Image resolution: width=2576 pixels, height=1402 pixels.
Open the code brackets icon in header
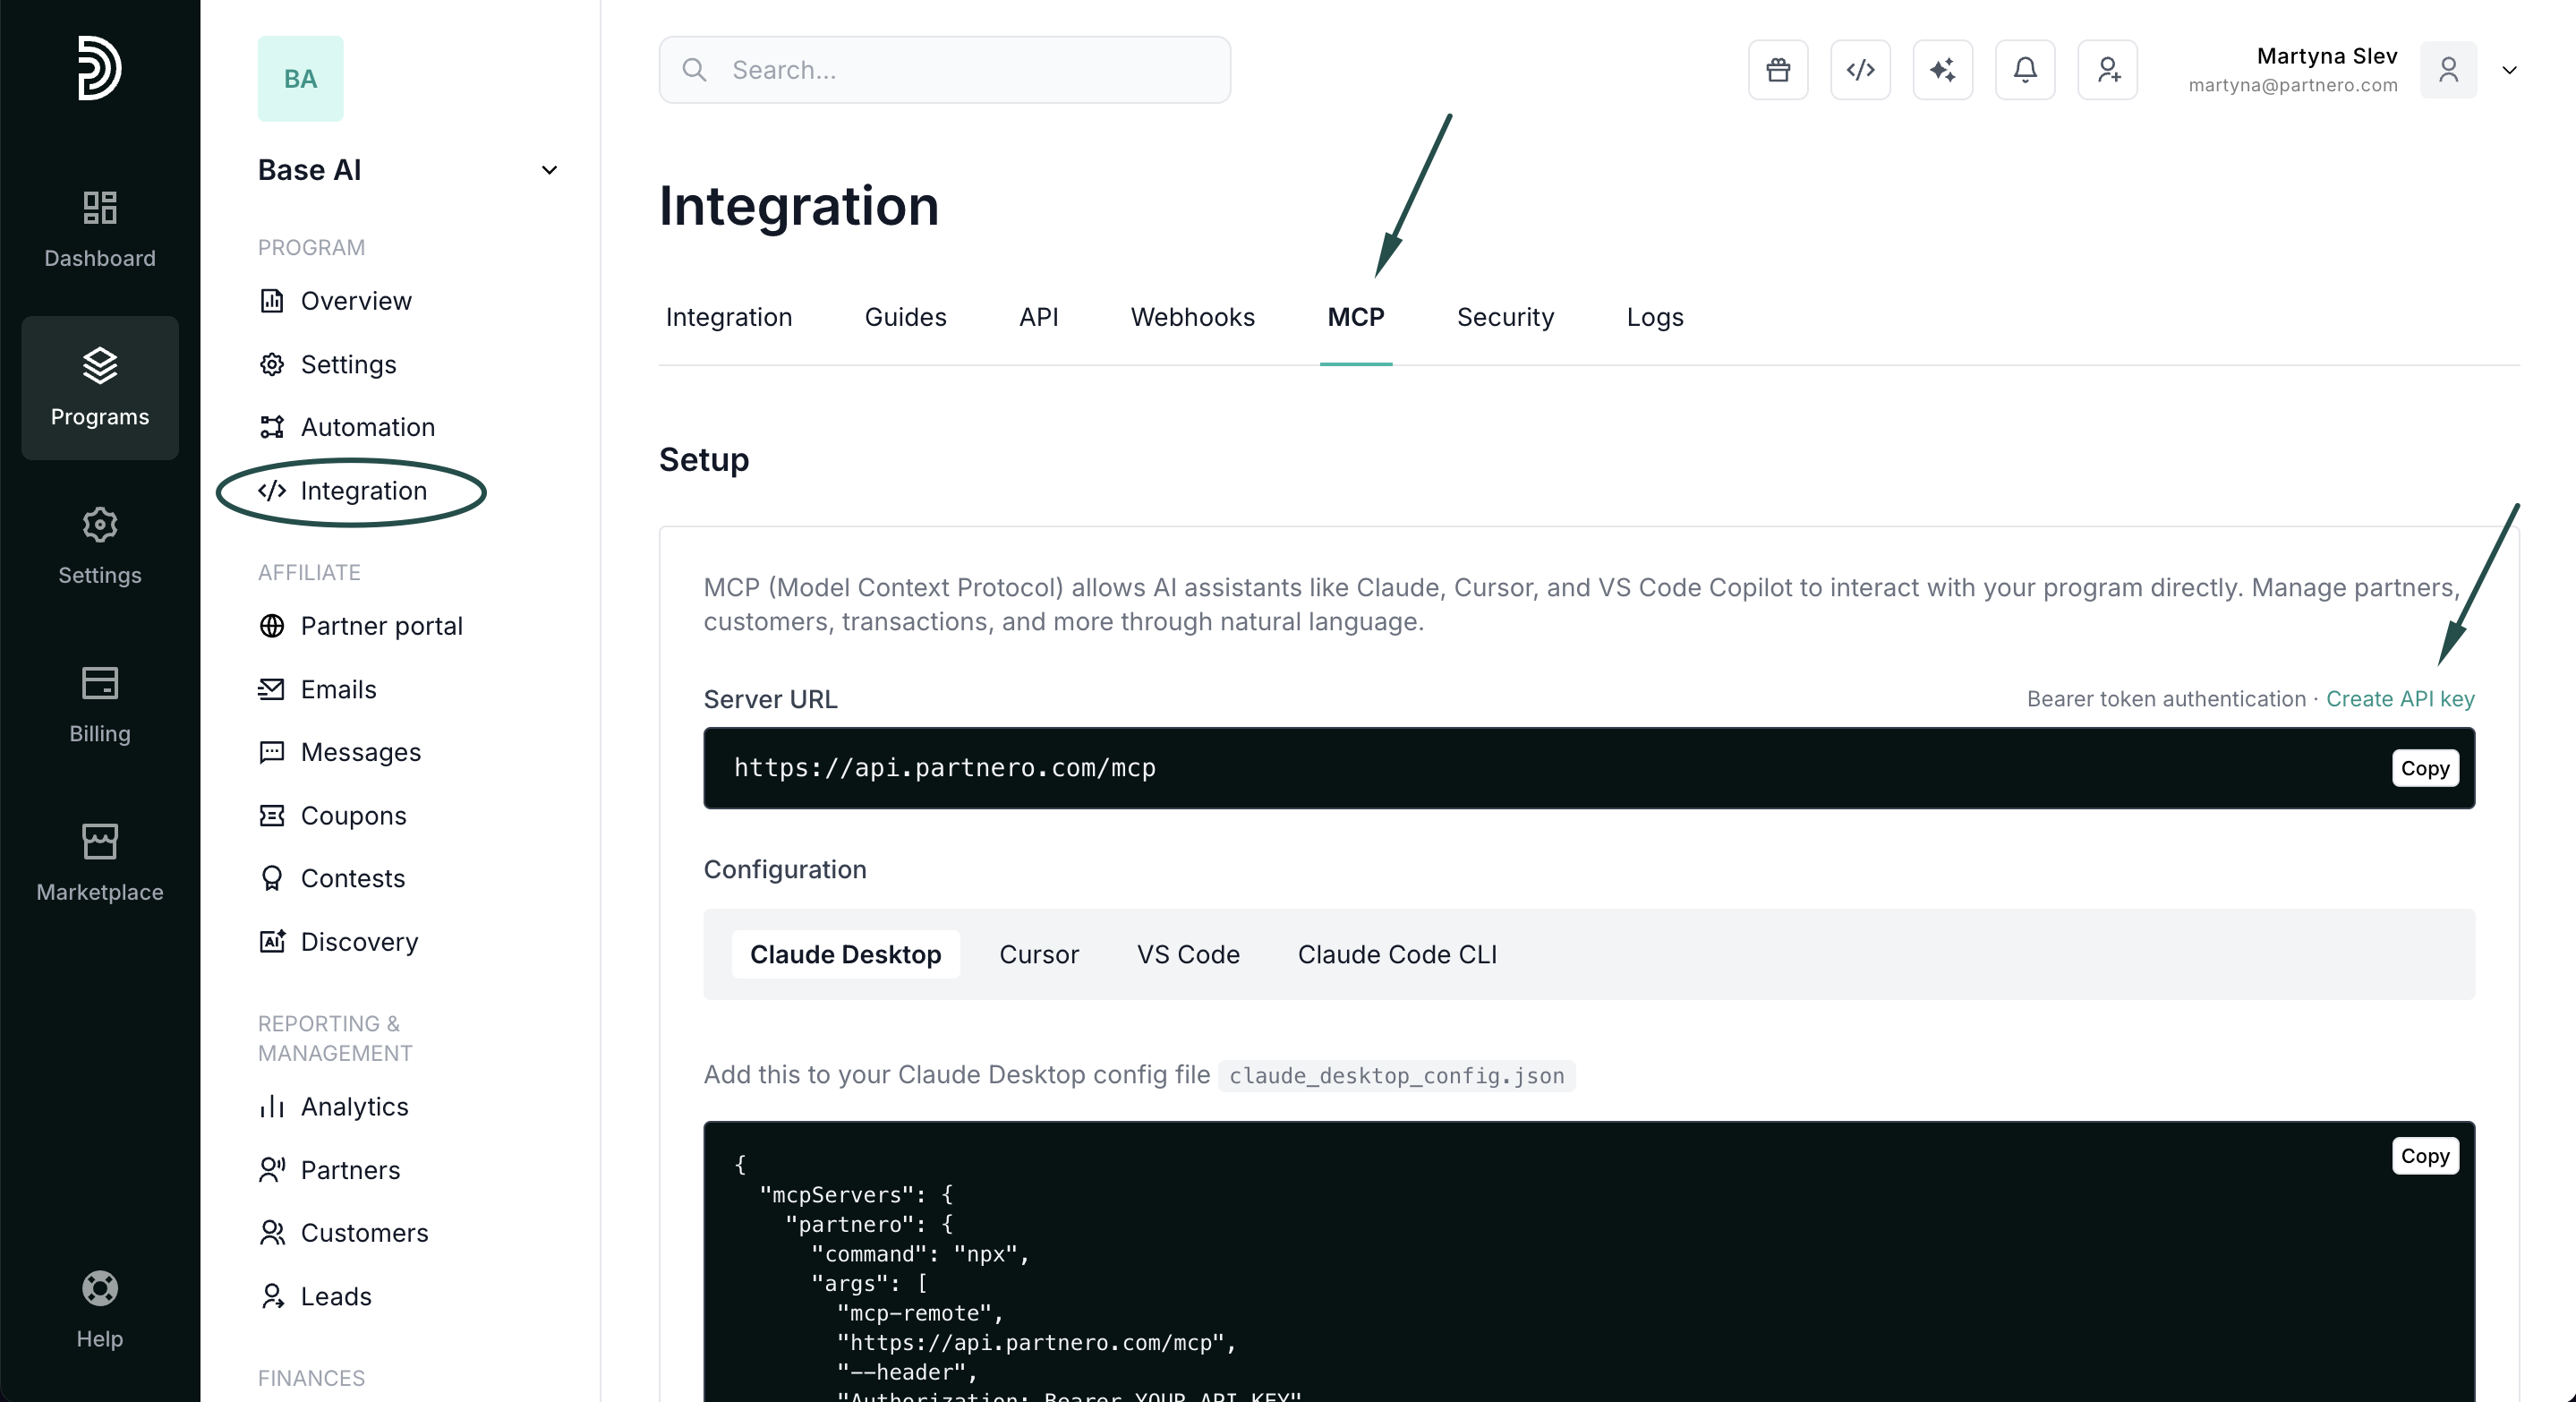coord(1860,70)
